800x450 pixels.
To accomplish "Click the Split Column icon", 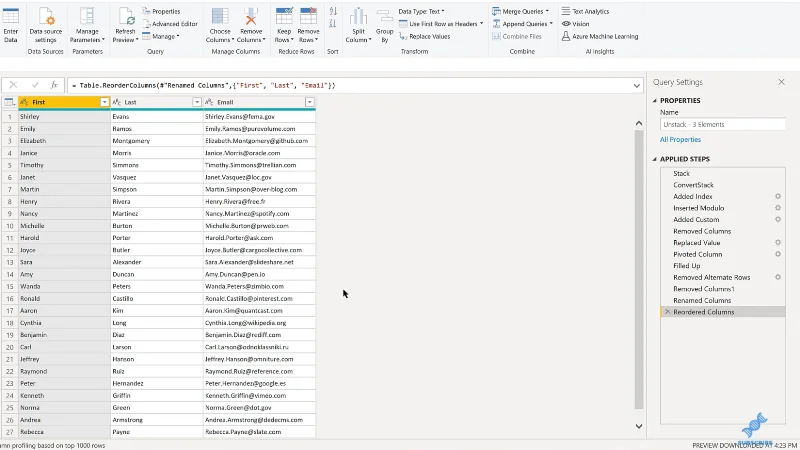I will pyautogui.click(x=358, y=17).
